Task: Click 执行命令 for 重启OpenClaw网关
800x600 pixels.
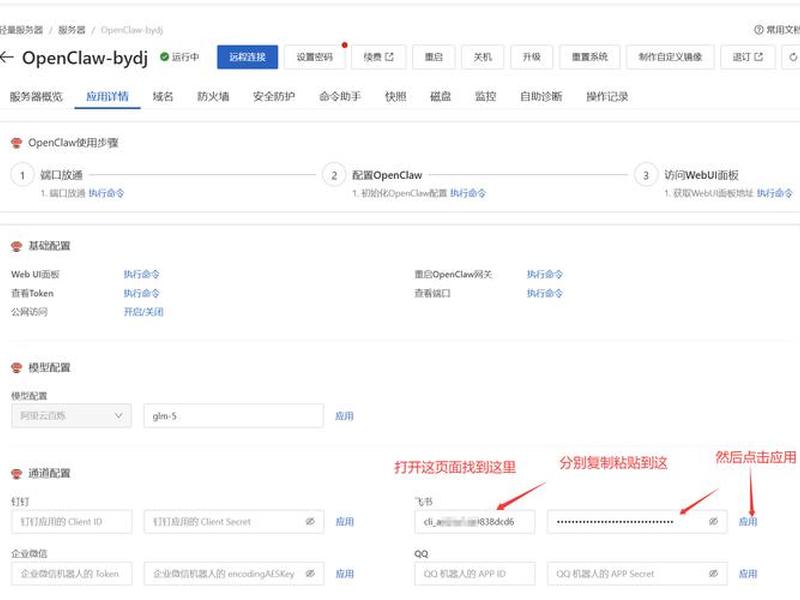Action: 544,274
